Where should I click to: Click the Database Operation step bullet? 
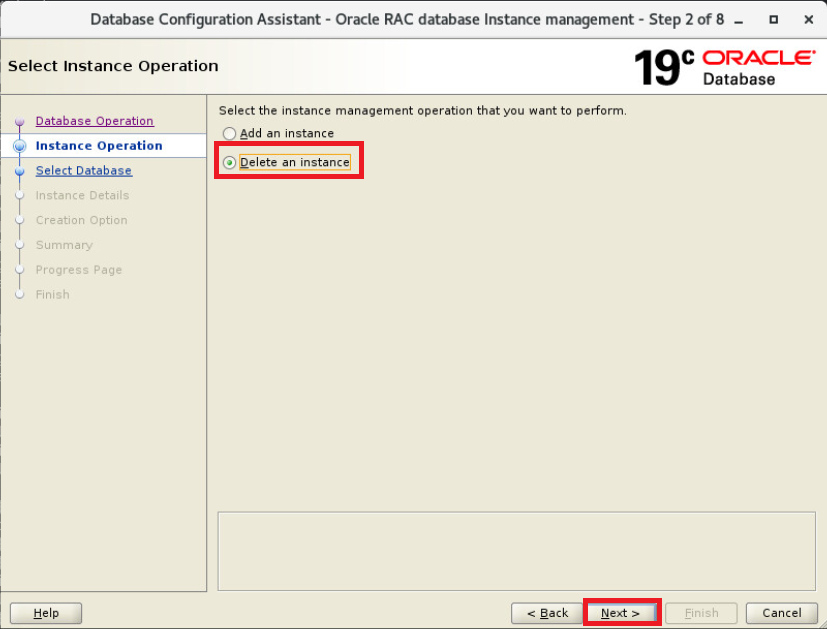[20, 121]
